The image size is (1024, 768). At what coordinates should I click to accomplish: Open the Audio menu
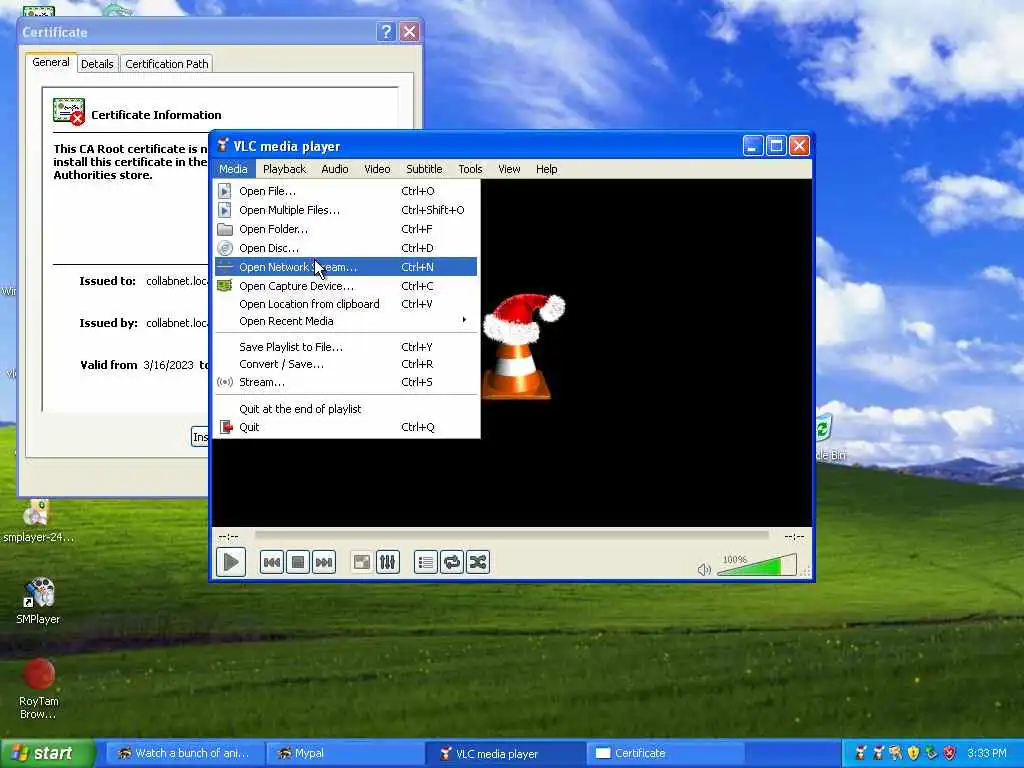(334, 169)
